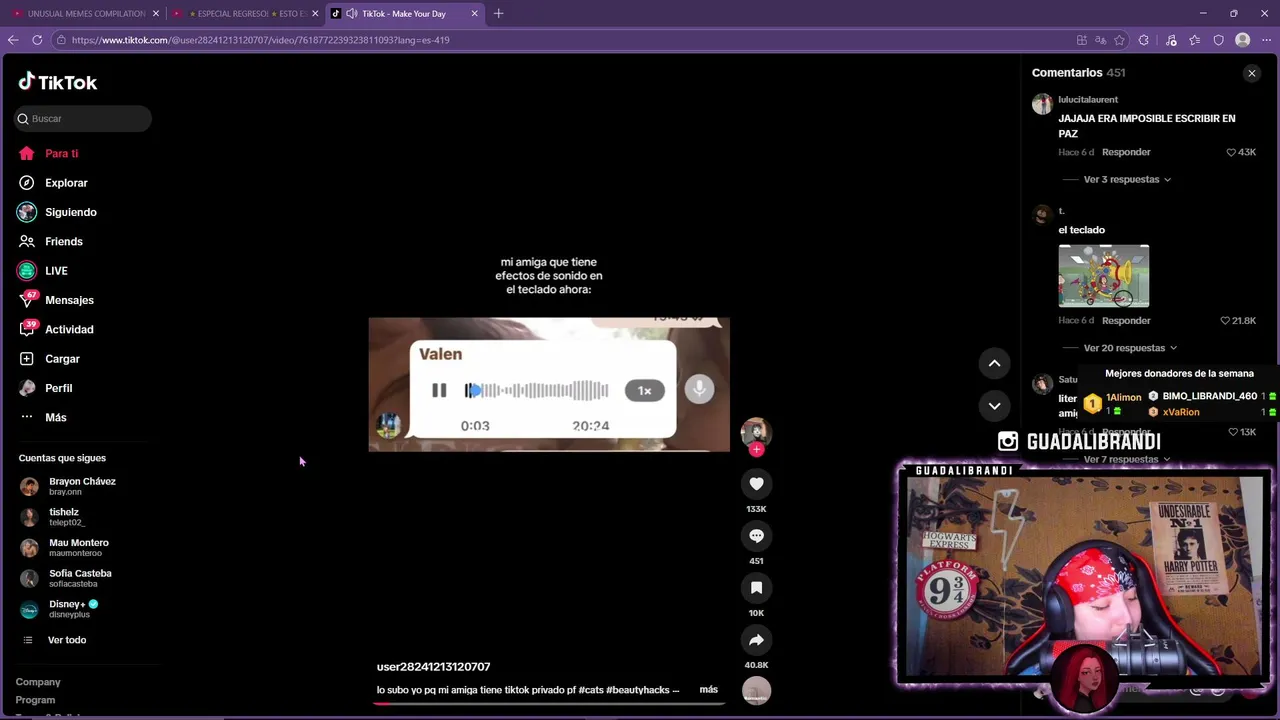Image resolution: width=1280 pixels, height=720 pixels.
Task: Follow creator with red plus badge
Action: [x=756, y=450]
